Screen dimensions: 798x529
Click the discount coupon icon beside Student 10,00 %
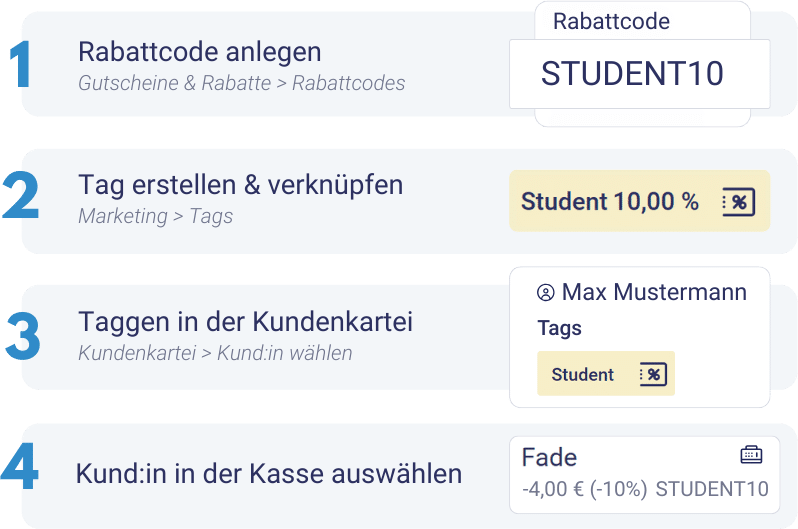coord(738,202)
